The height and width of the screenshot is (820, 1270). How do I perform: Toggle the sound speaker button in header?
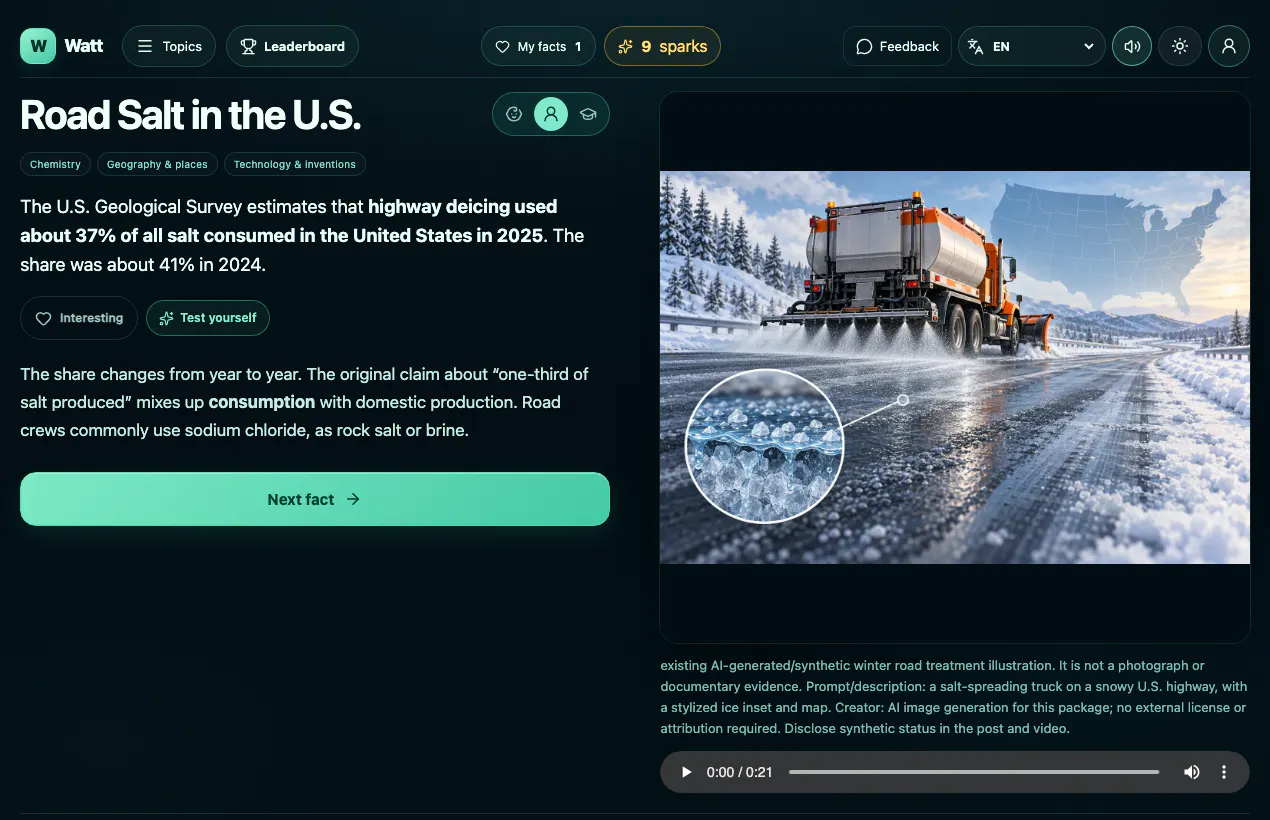[1132, 46]
